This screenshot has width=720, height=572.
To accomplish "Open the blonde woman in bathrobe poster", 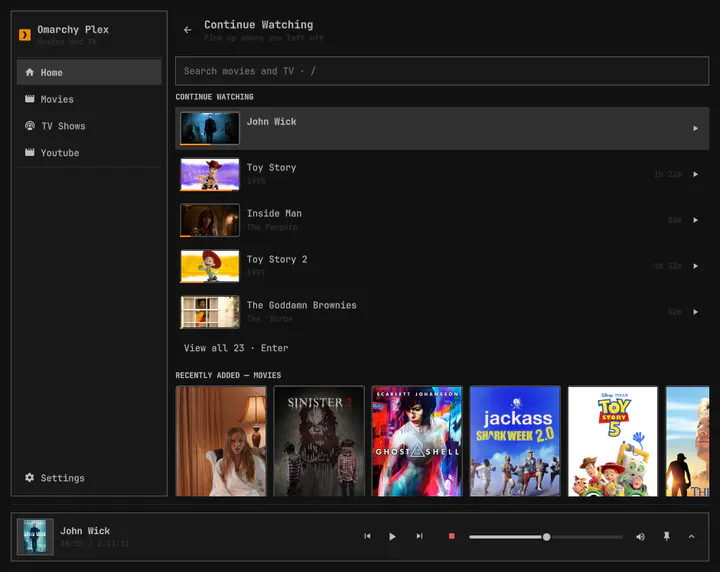I will [221, 441].
